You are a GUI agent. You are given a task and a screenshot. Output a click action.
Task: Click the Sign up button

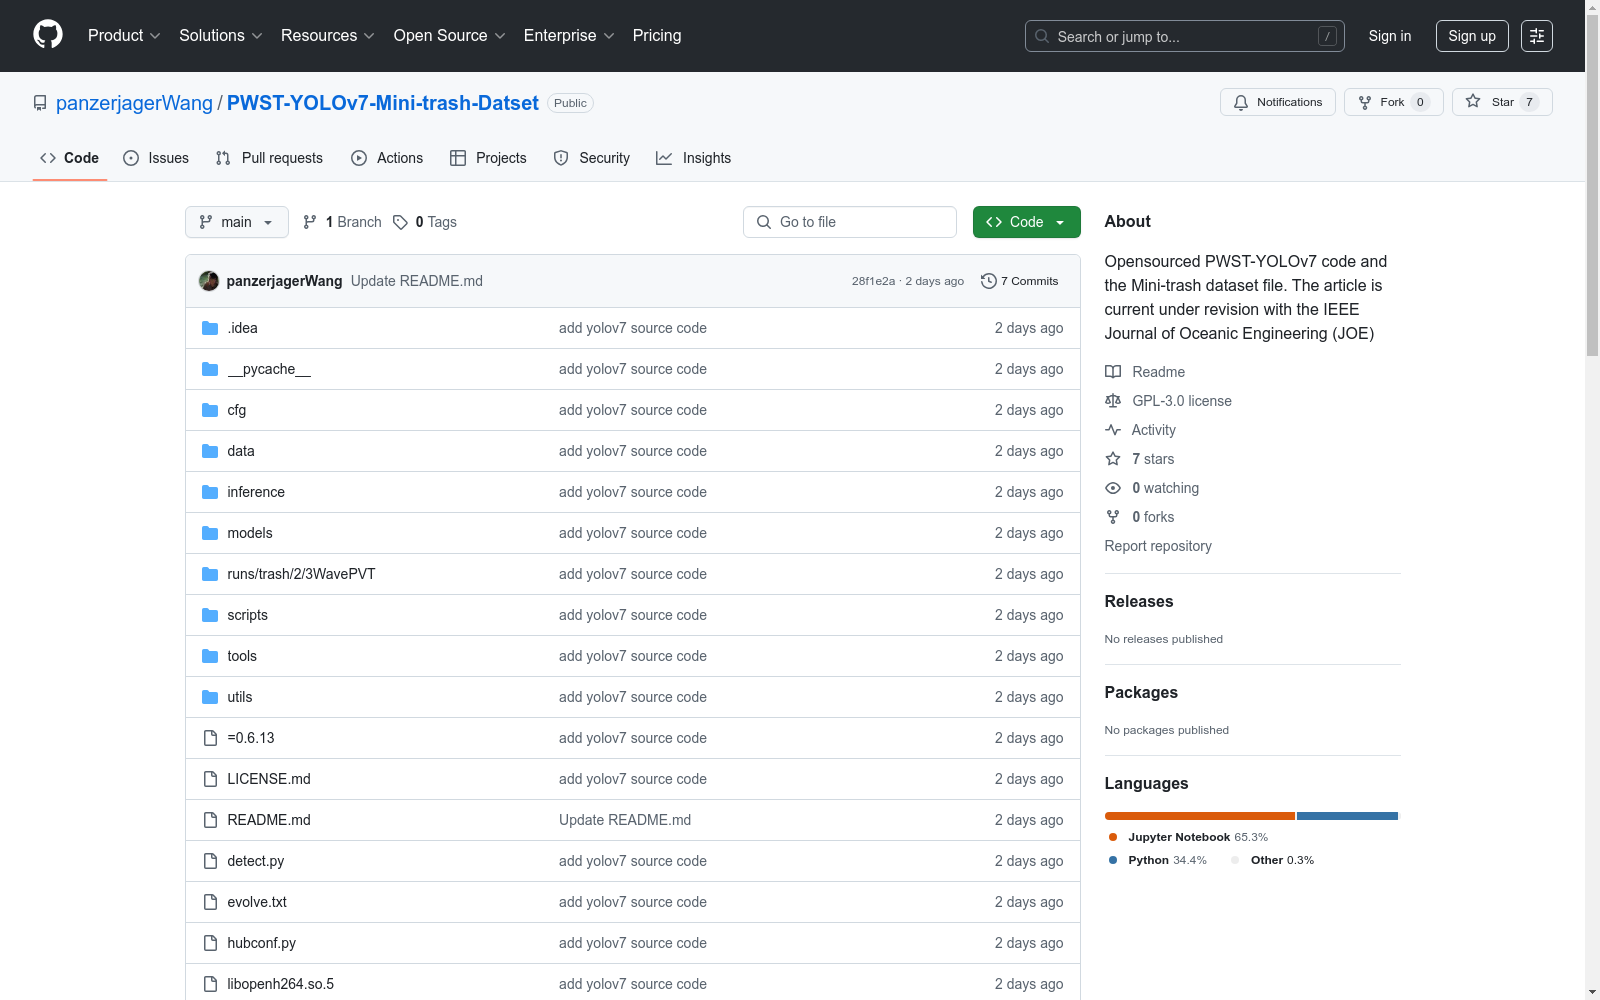coord(1472,36)
